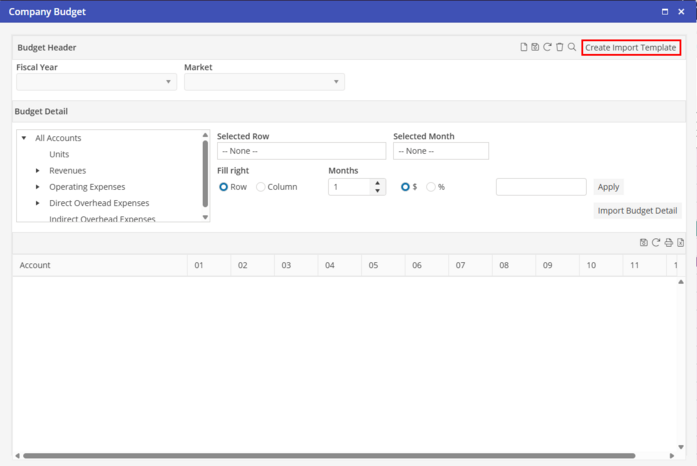Select the Column fill right option

point(261,187)
